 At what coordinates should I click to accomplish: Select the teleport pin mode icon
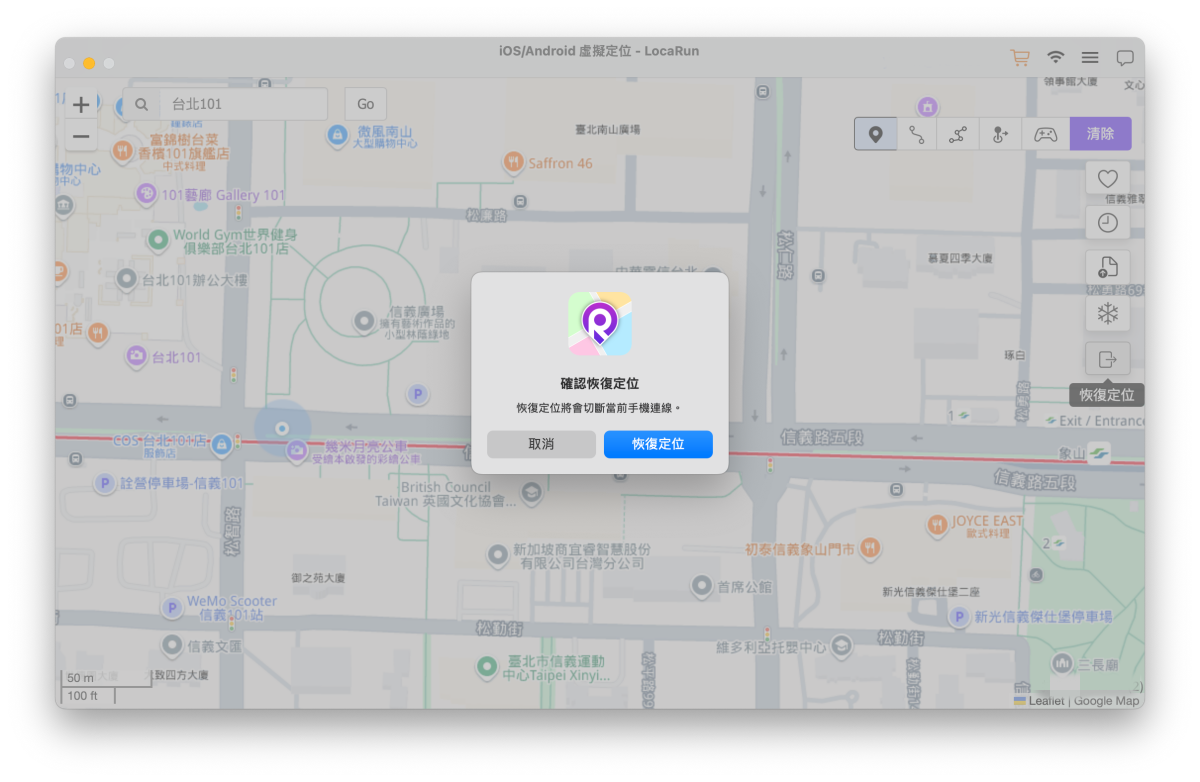click(875, 134)
